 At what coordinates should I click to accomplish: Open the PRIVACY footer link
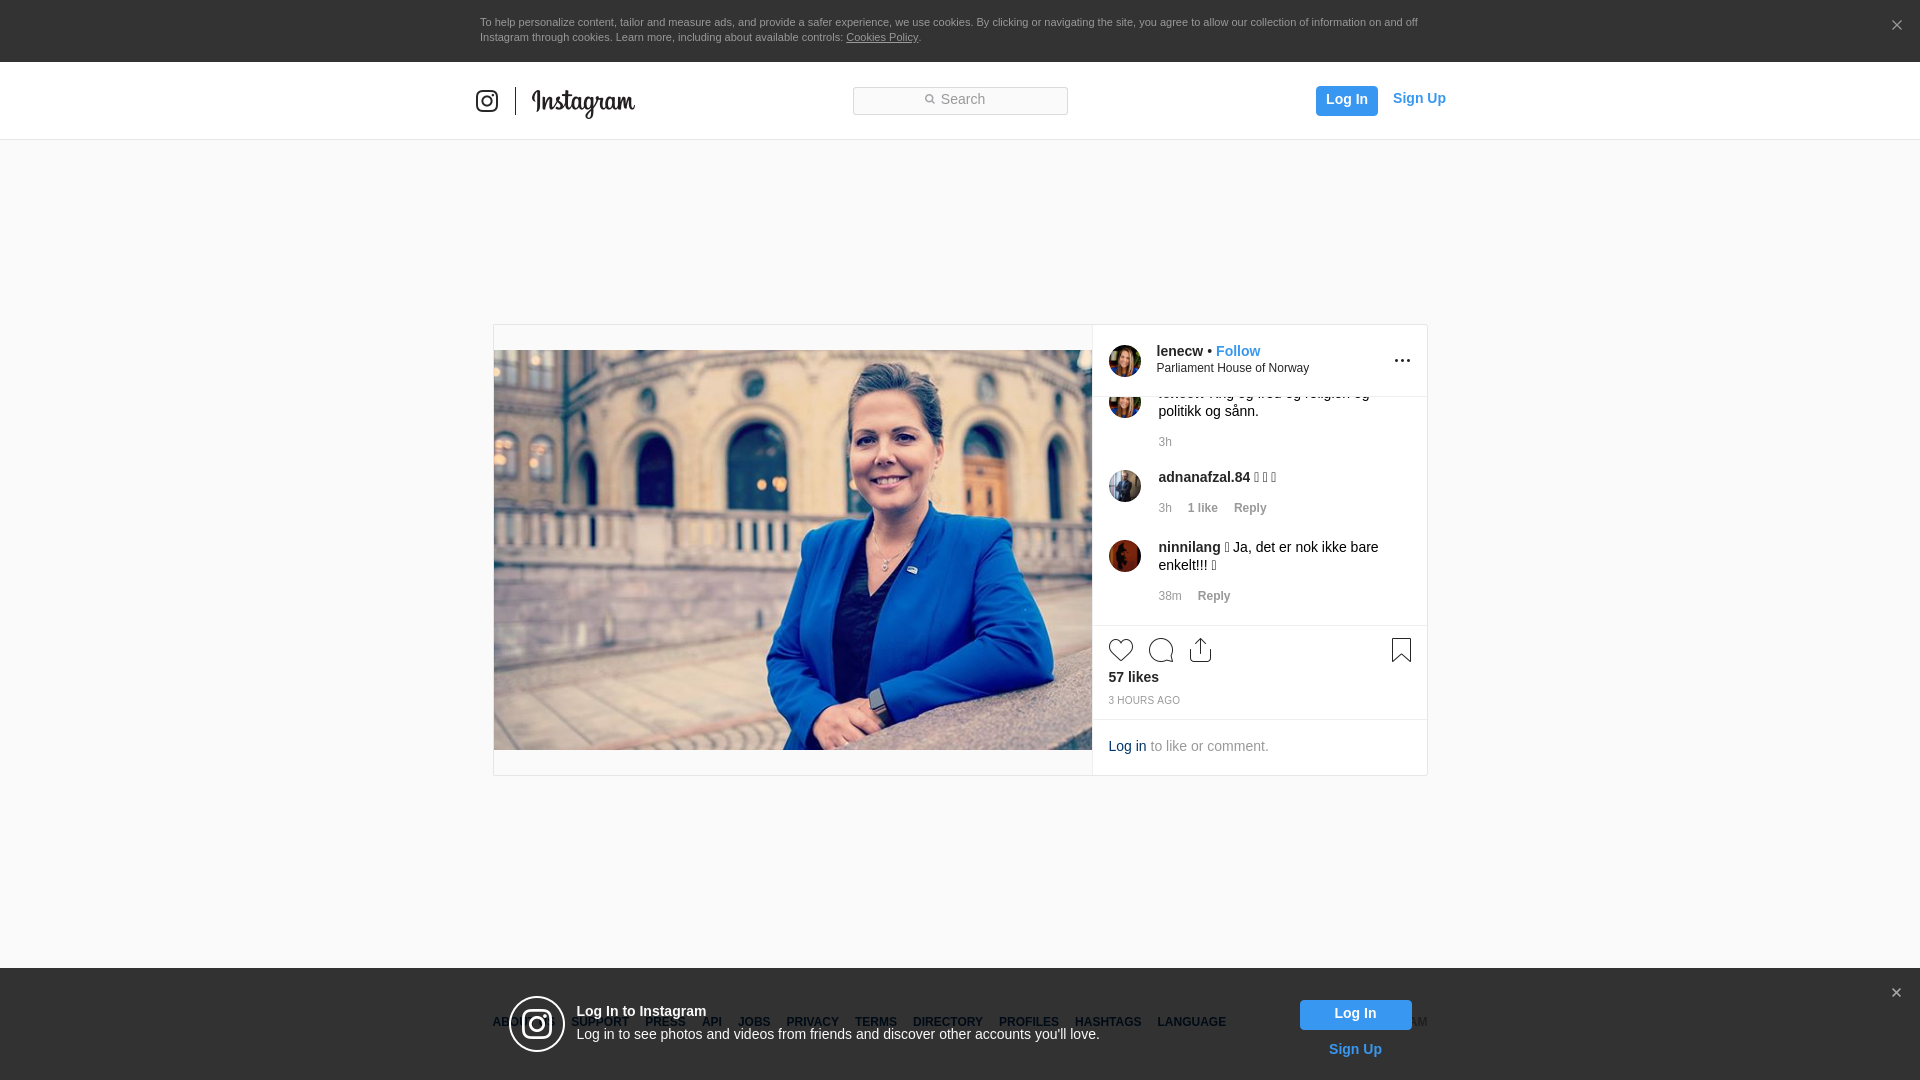point(812,1022)
